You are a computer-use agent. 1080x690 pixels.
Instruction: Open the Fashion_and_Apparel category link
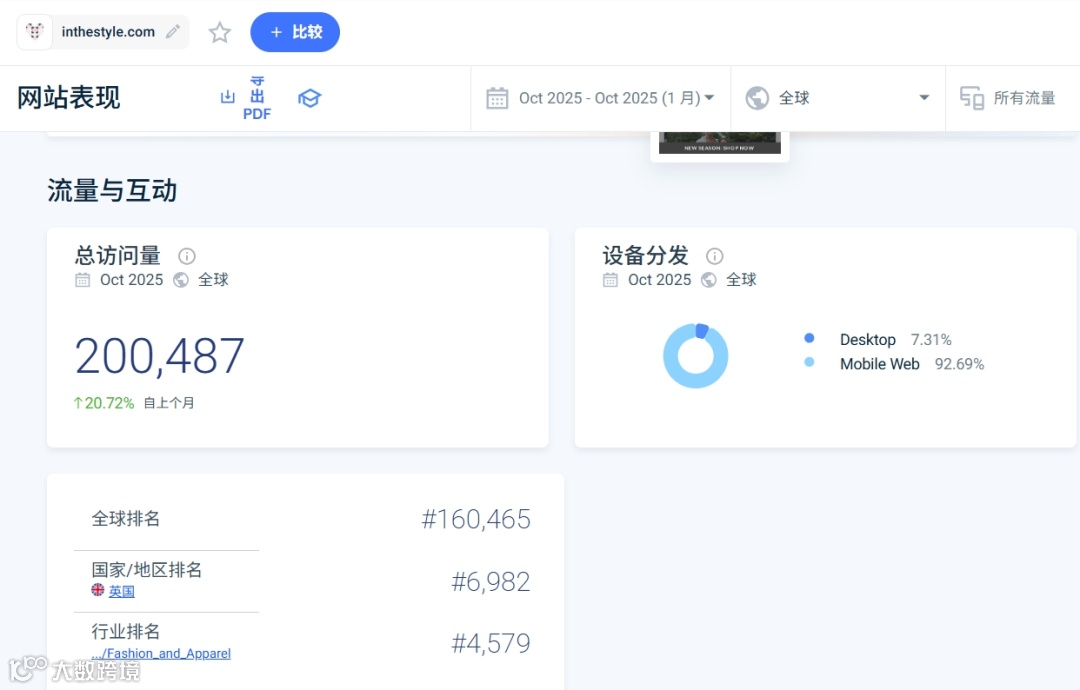(161, 654)
